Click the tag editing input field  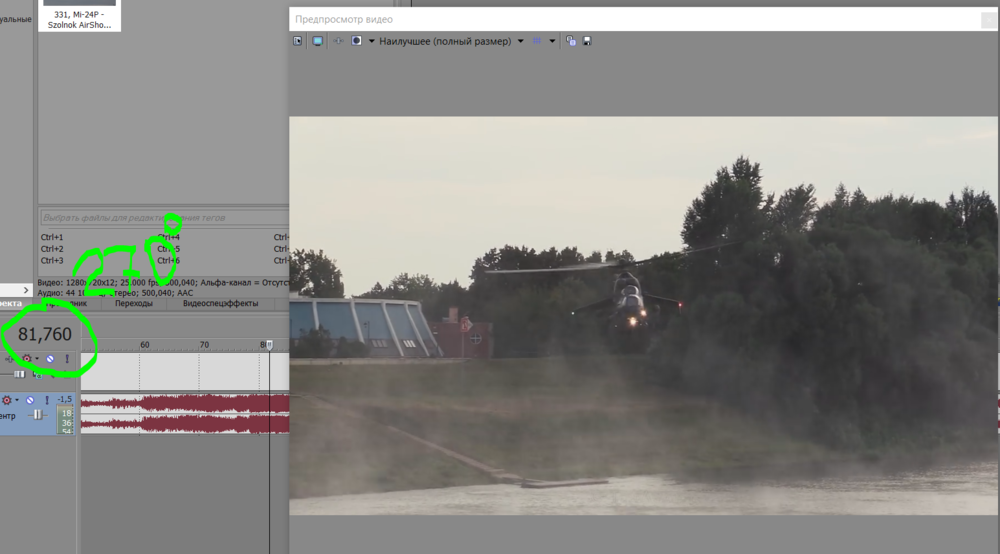click(165, 217)
